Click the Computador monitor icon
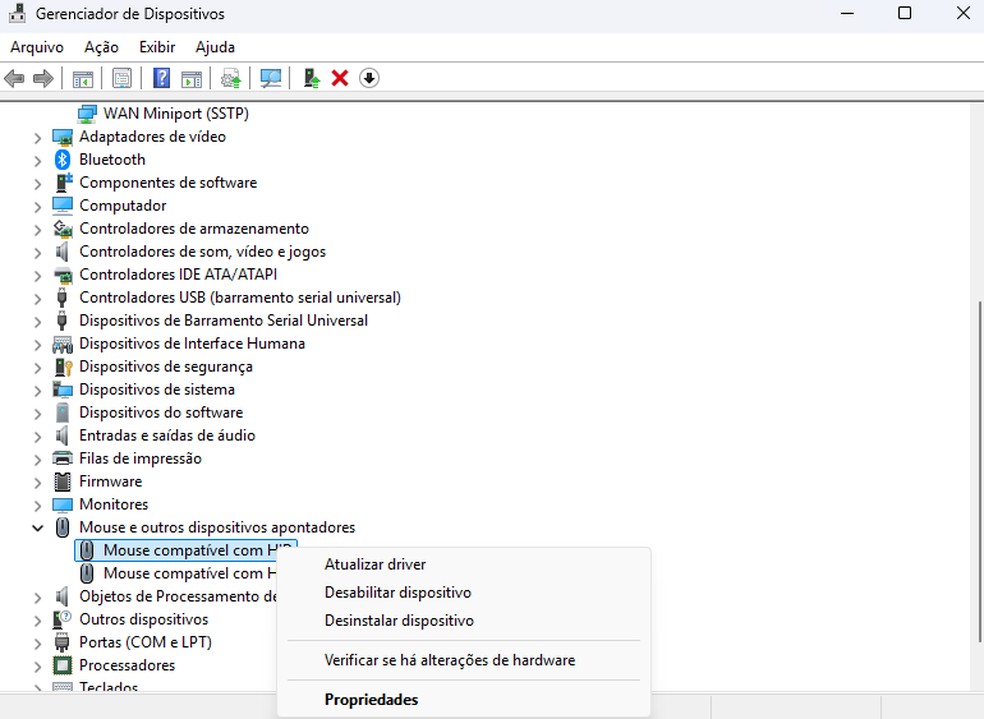The height and width of the screenshot is (719, 984). [x=62, y=206]
